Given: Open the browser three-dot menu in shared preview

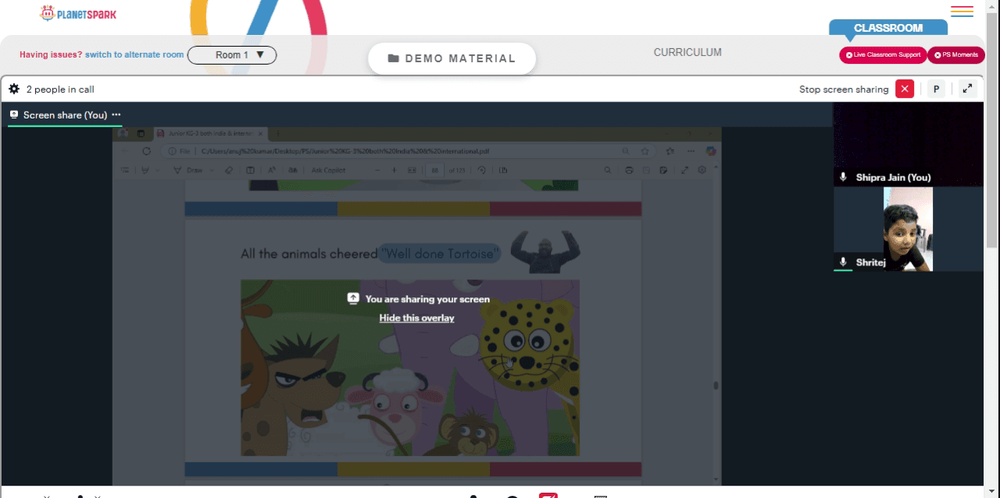Looking at the screenshot, I should coord(691,151).
